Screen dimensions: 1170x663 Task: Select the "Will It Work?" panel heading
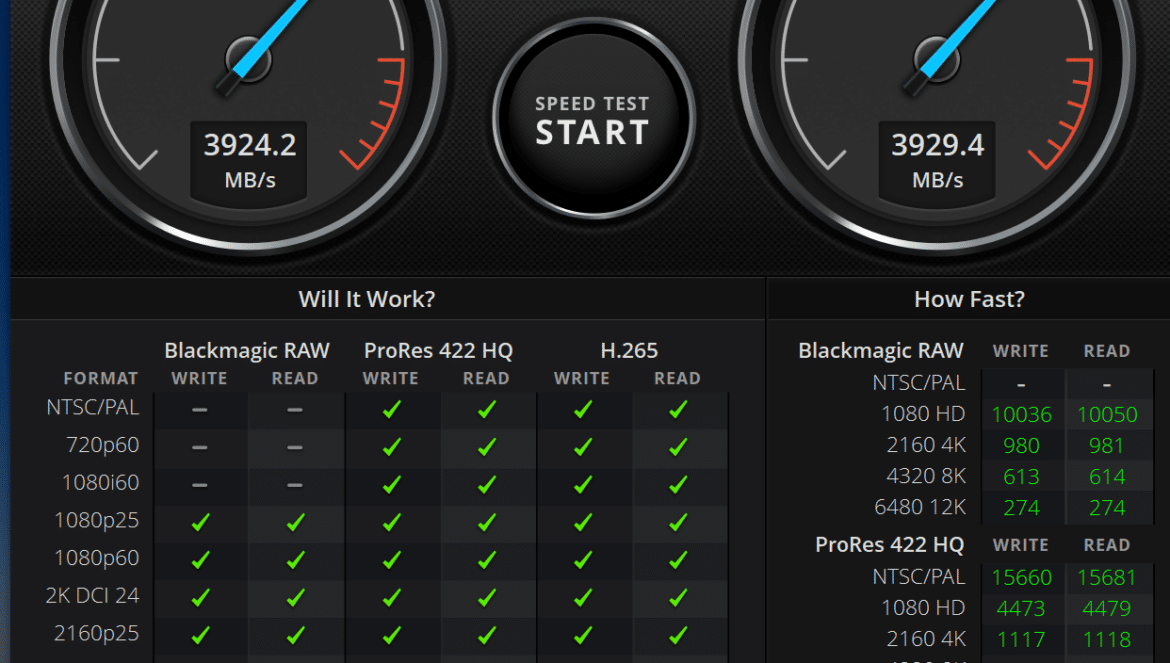tap(366, 299)
